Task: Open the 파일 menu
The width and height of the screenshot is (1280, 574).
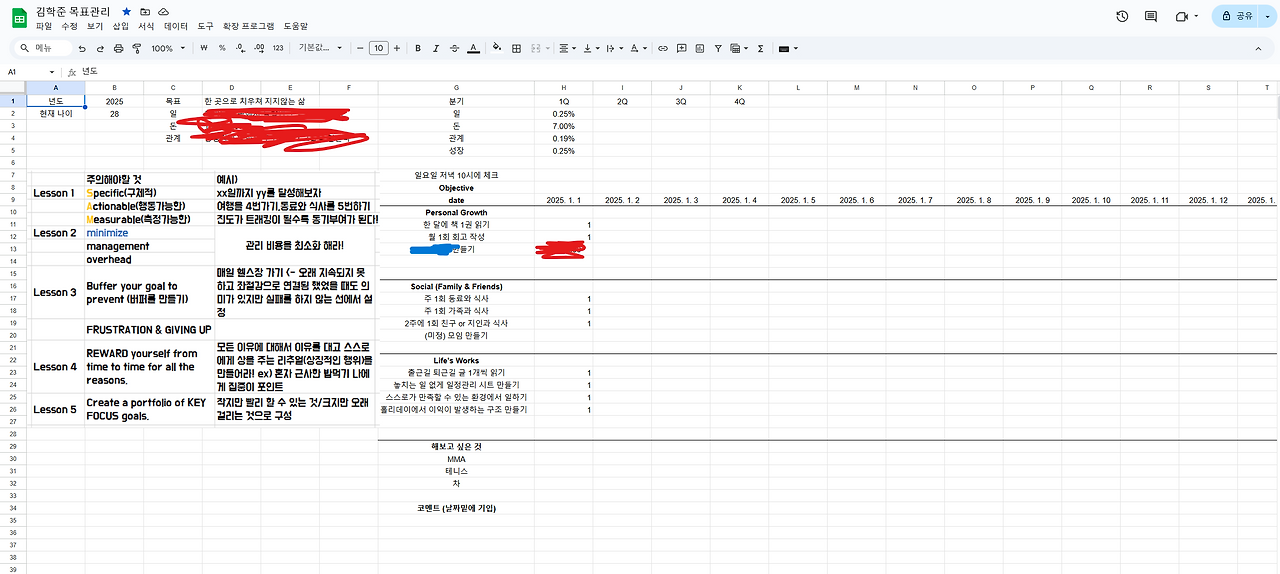Action: (x=44, y=26)
